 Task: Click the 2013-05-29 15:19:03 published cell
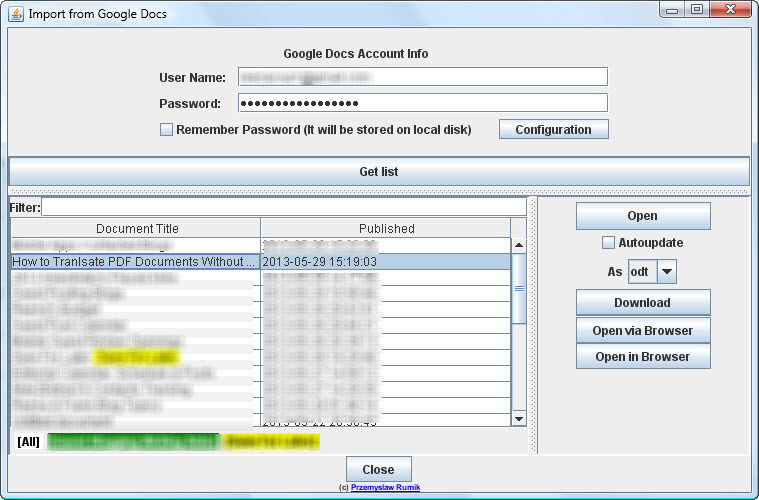(x=386, y=262)
